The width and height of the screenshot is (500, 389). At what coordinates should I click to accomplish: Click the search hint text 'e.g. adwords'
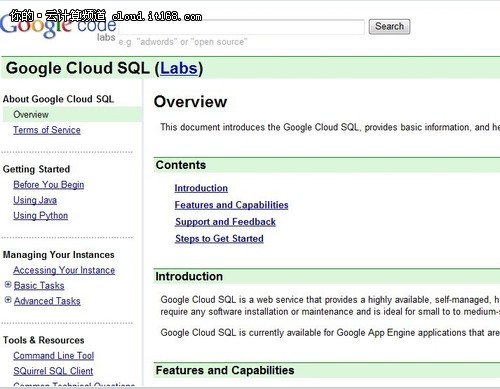tap(183, 42)
